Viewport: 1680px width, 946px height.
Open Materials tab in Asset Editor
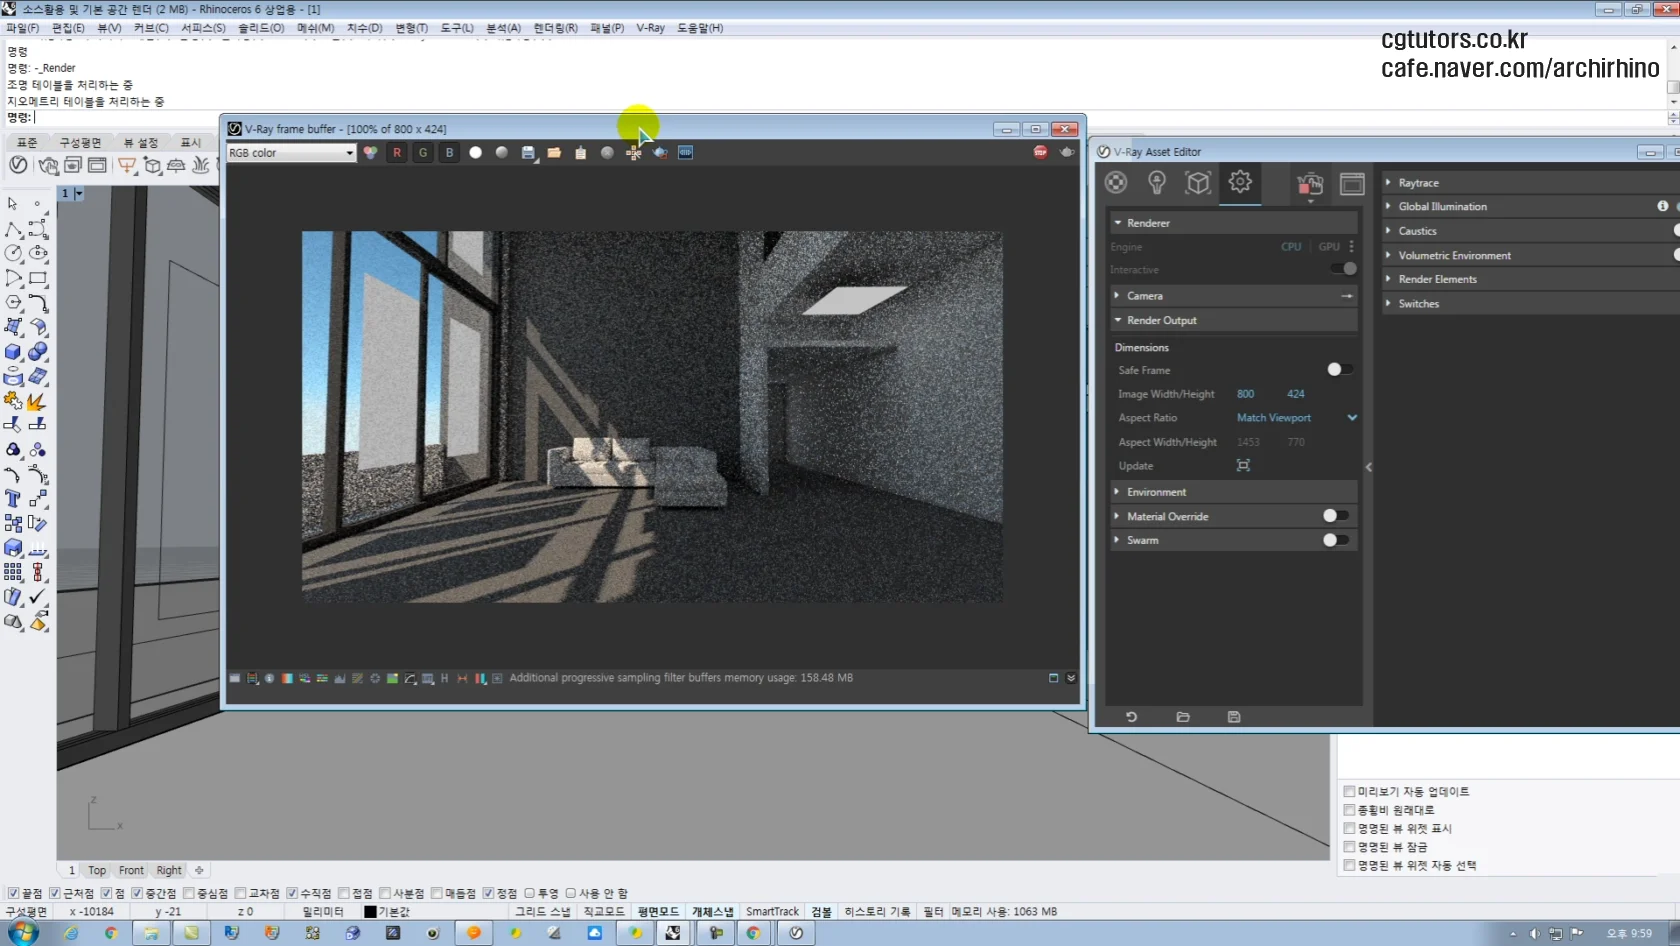pyautogui.click(x=1116, y=182)
